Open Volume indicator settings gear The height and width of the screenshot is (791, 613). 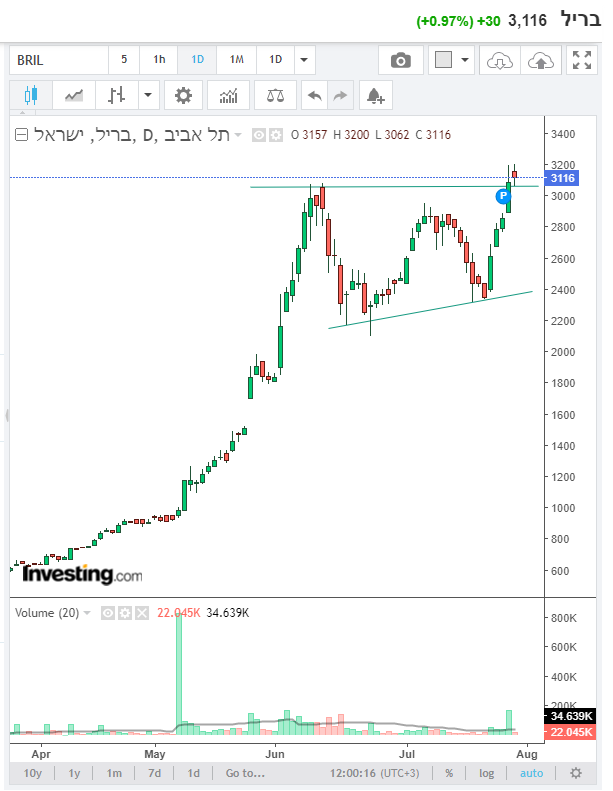click(x=125, y=613)
